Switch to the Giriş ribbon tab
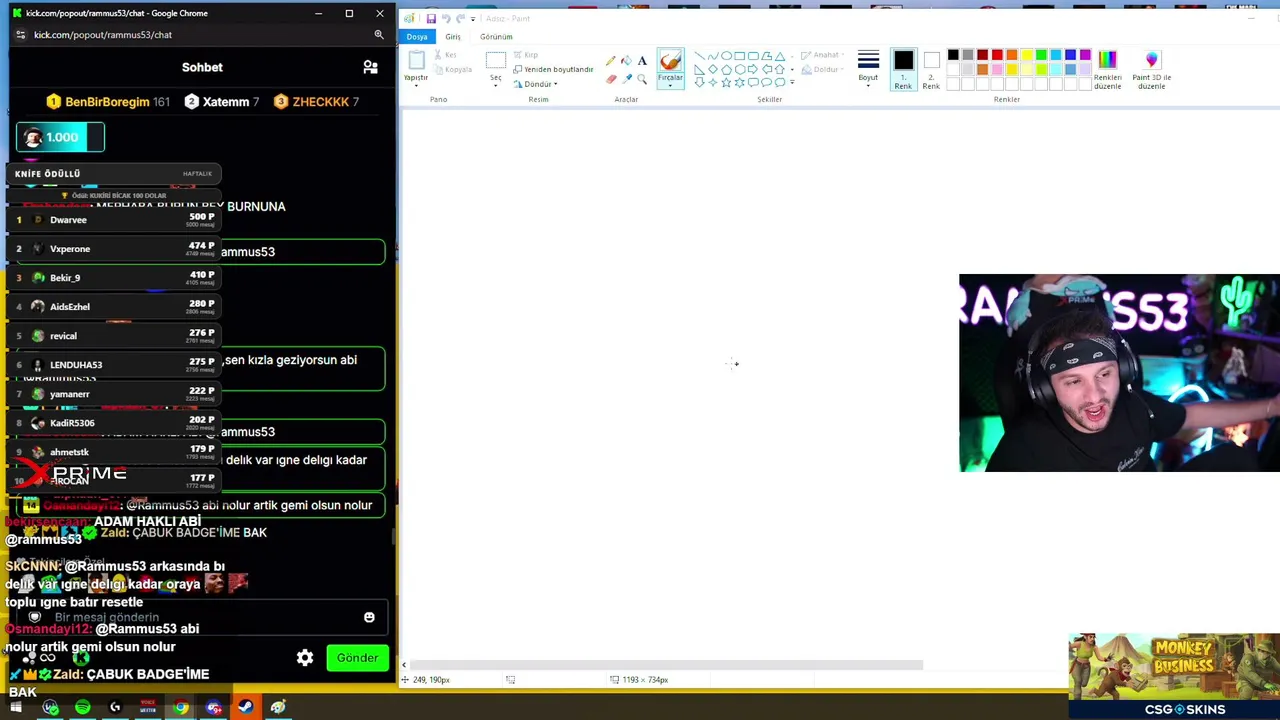This screenshot has height=720, width=1280. (x=453, y=37)
